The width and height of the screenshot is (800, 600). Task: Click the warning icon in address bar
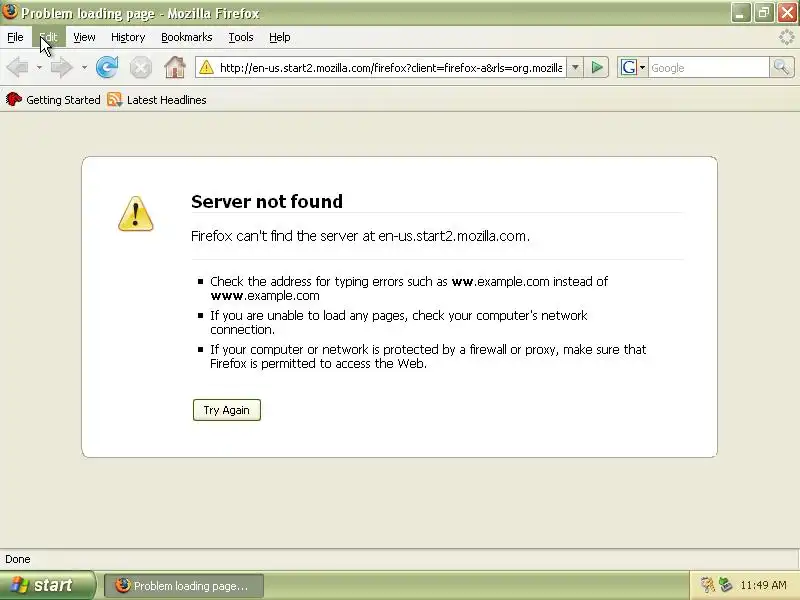(206, 67)
